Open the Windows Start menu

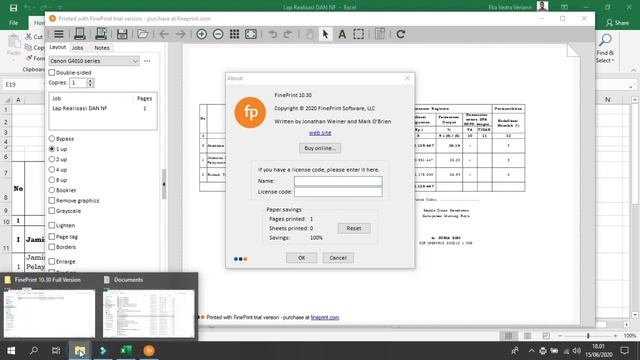click(11, 351)
